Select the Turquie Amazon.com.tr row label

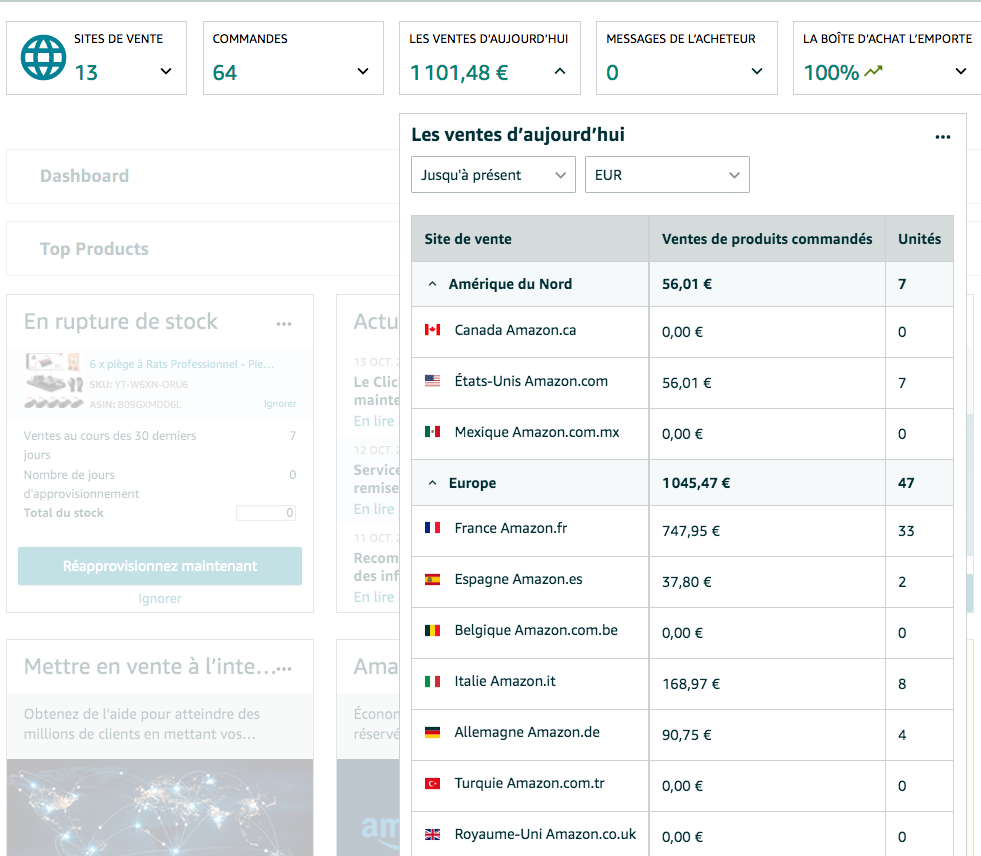tap(529, 783)
